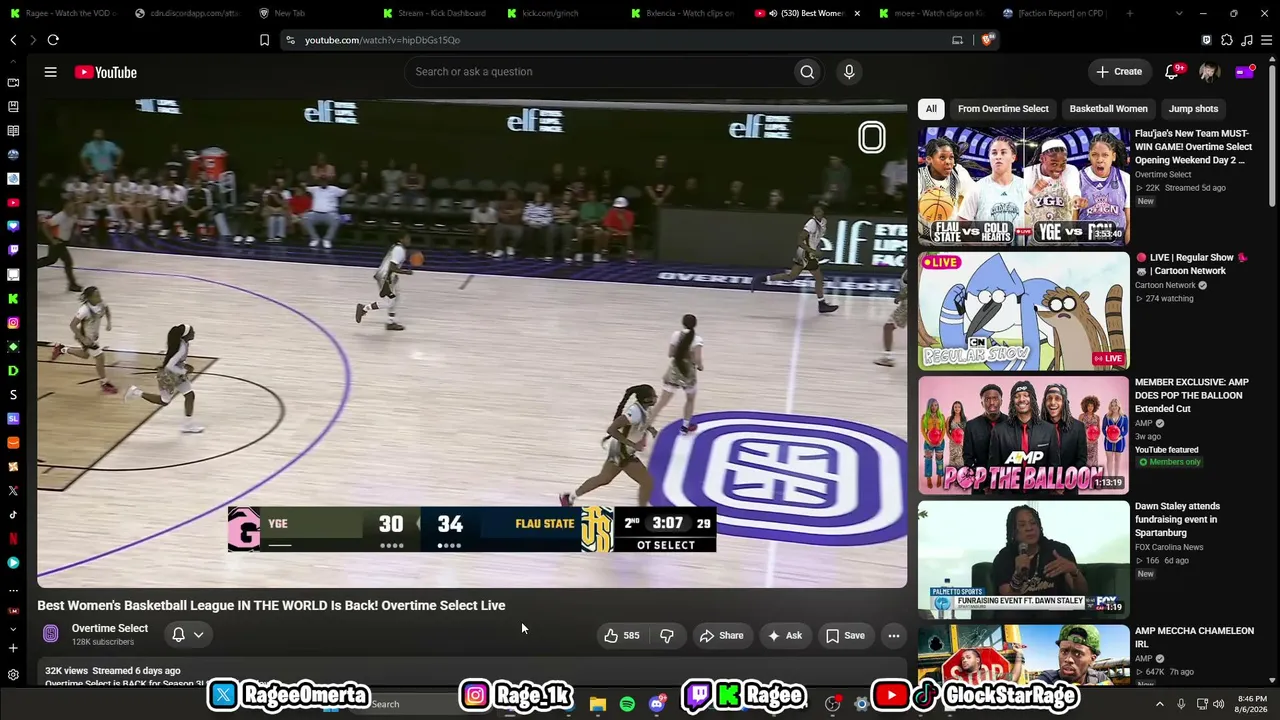Switch to the Stream - Kick Dashboard tab
1280x720 pixels.
(x=436, y=13)
